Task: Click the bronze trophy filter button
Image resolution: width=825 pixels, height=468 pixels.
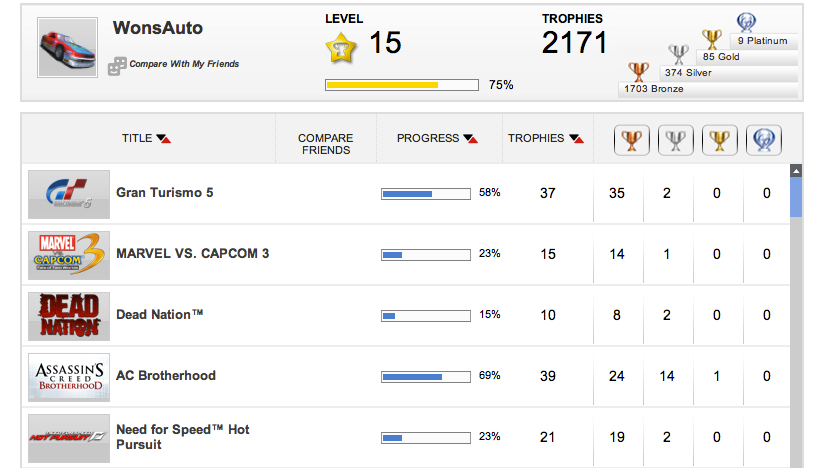Action: coord(631,141)
